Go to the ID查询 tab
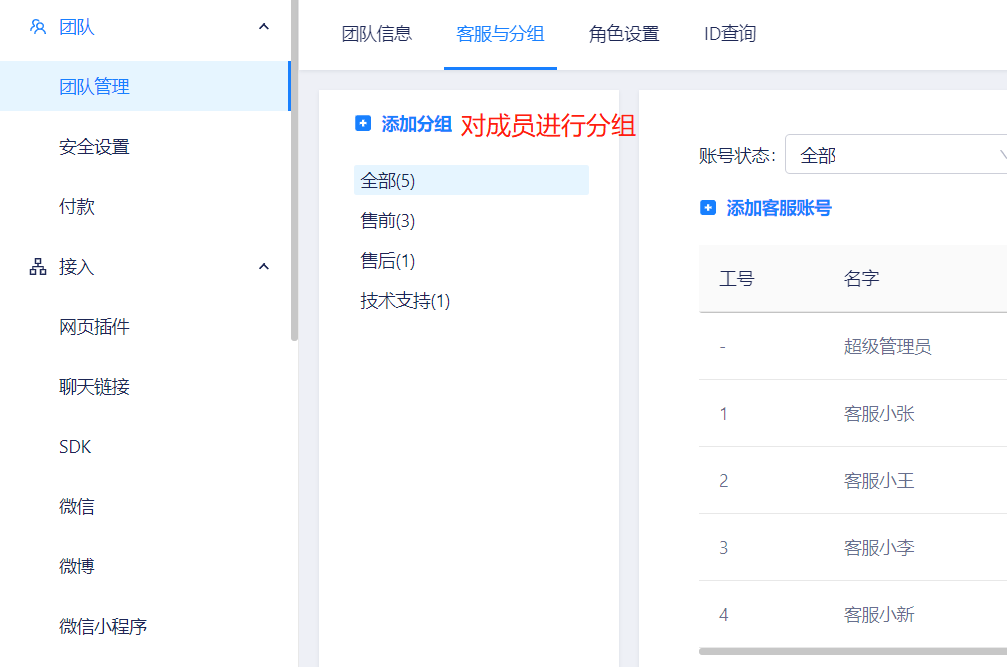 pos(730,33)
